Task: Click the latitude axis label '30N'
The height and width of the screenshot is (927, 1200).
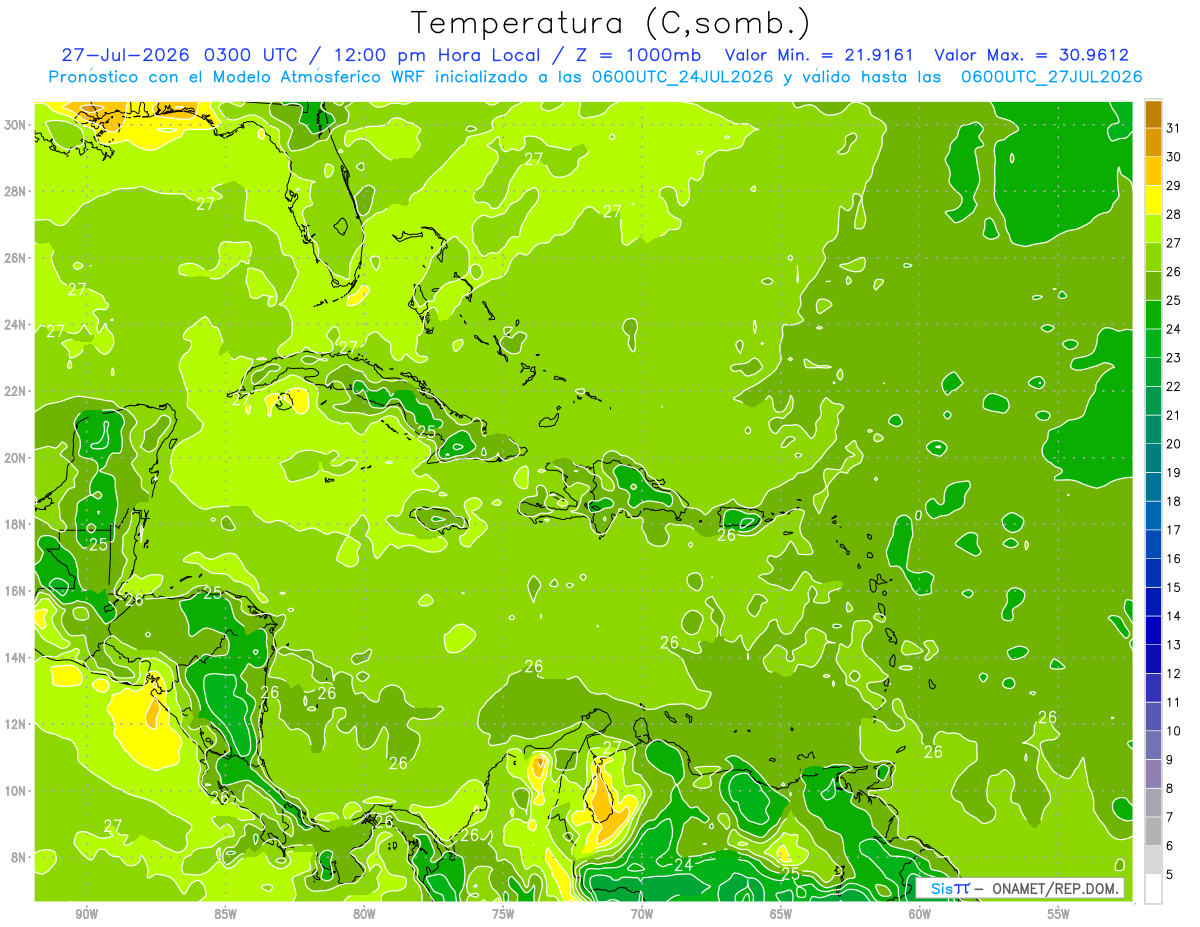Action: click(x=17, y=124)
